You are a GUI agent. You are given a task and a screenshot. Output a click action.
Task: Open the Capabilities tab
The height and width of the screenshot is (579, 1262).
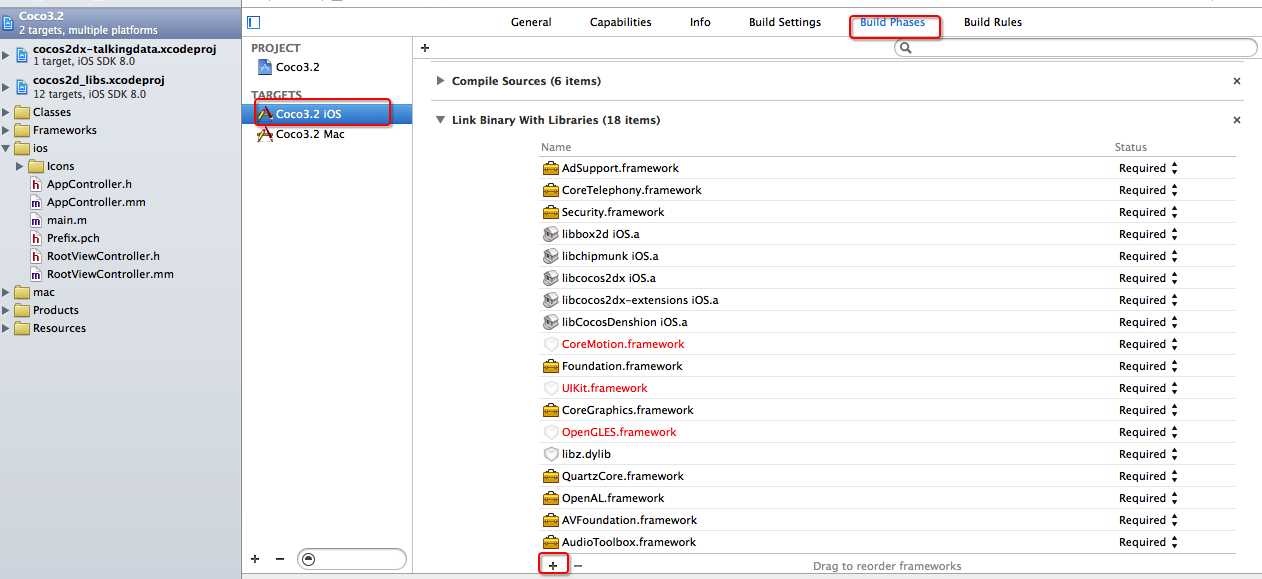pos(620,22)
